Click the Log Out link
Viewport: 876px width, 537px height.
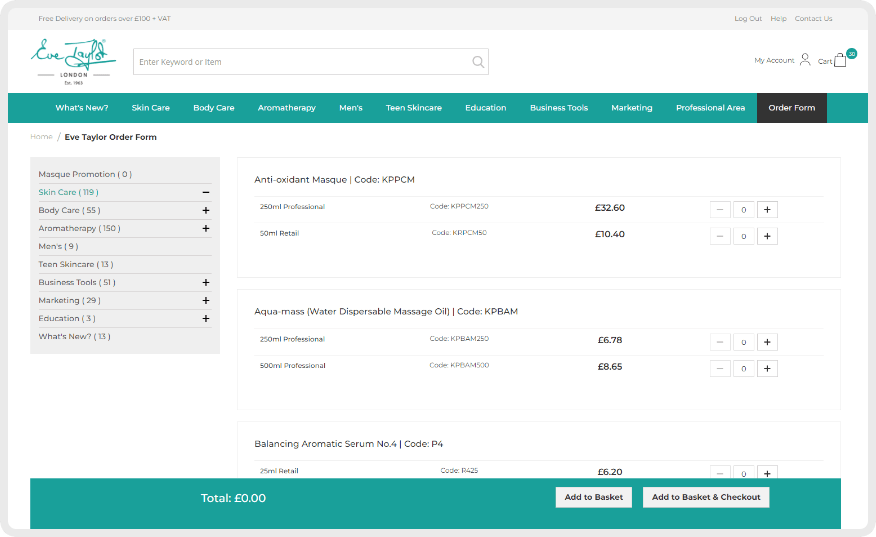(x=747, y=19)
